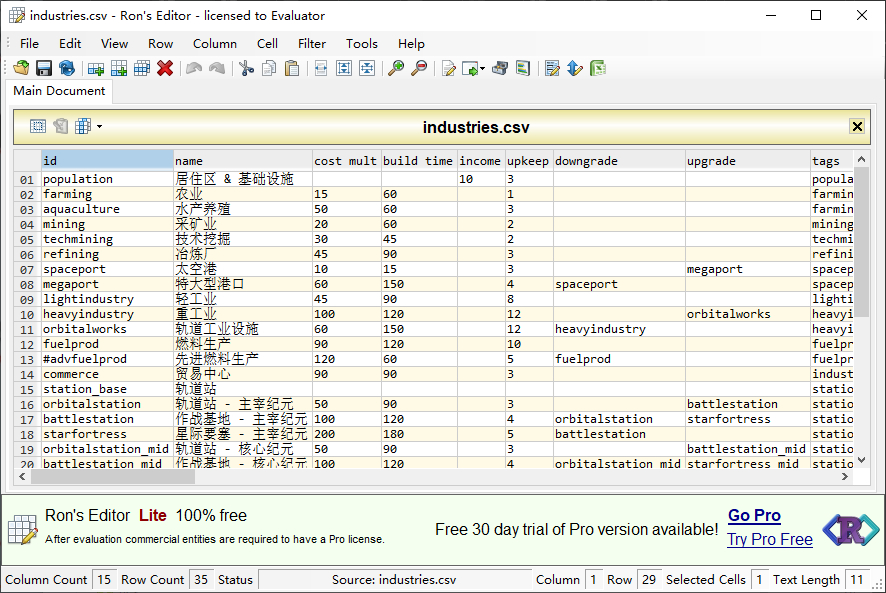Image resolution: width=886 pixels, height=593 pixels.
Task: Open the grid options dropdown arrow in document header
Action: [x=99, y=127]
